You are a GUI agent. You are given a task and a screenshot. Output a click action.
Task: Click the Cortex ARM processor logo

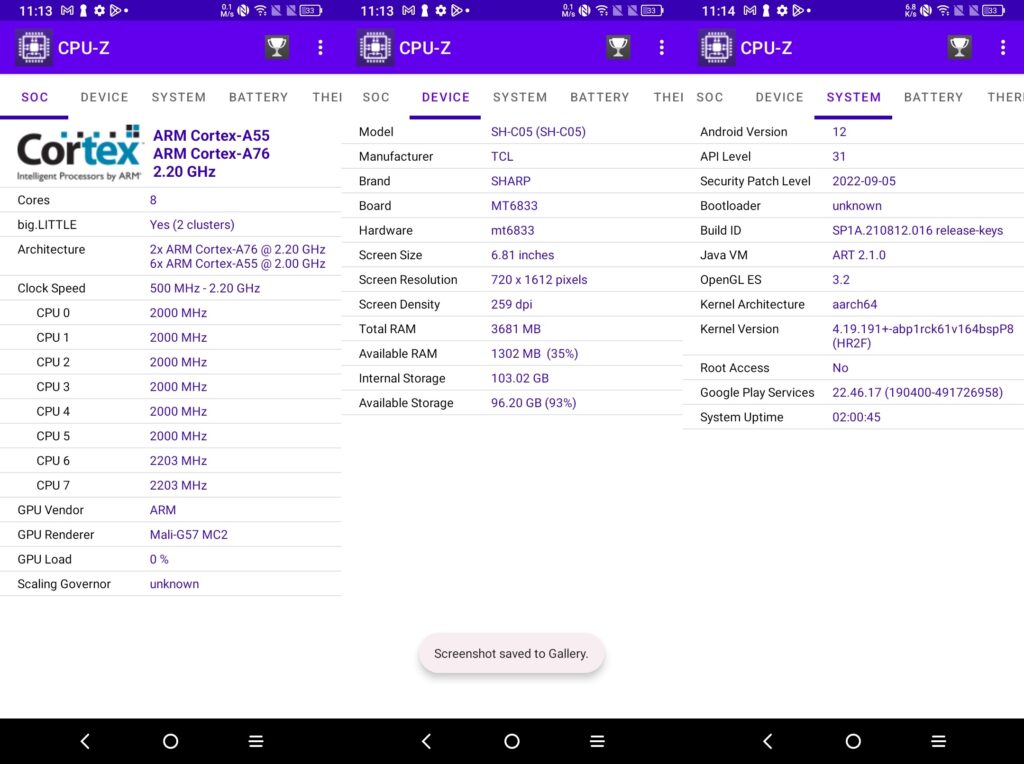79,153
